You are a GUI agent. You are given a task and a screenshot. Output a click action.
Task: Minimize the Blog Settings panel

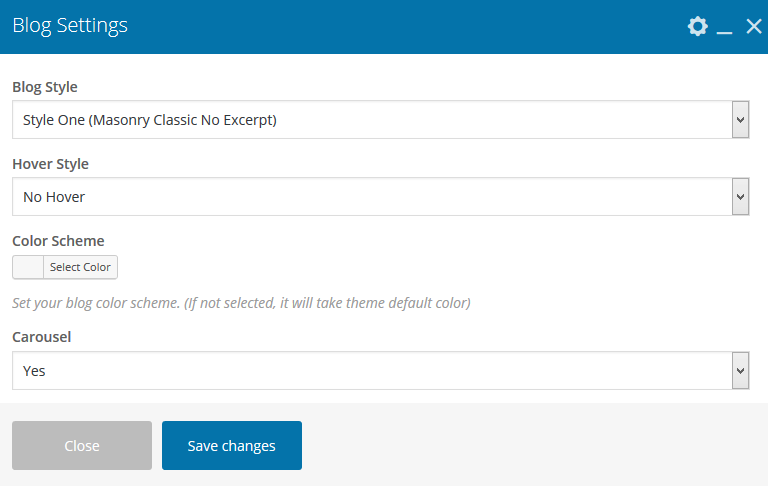click(x=725, y=30)
